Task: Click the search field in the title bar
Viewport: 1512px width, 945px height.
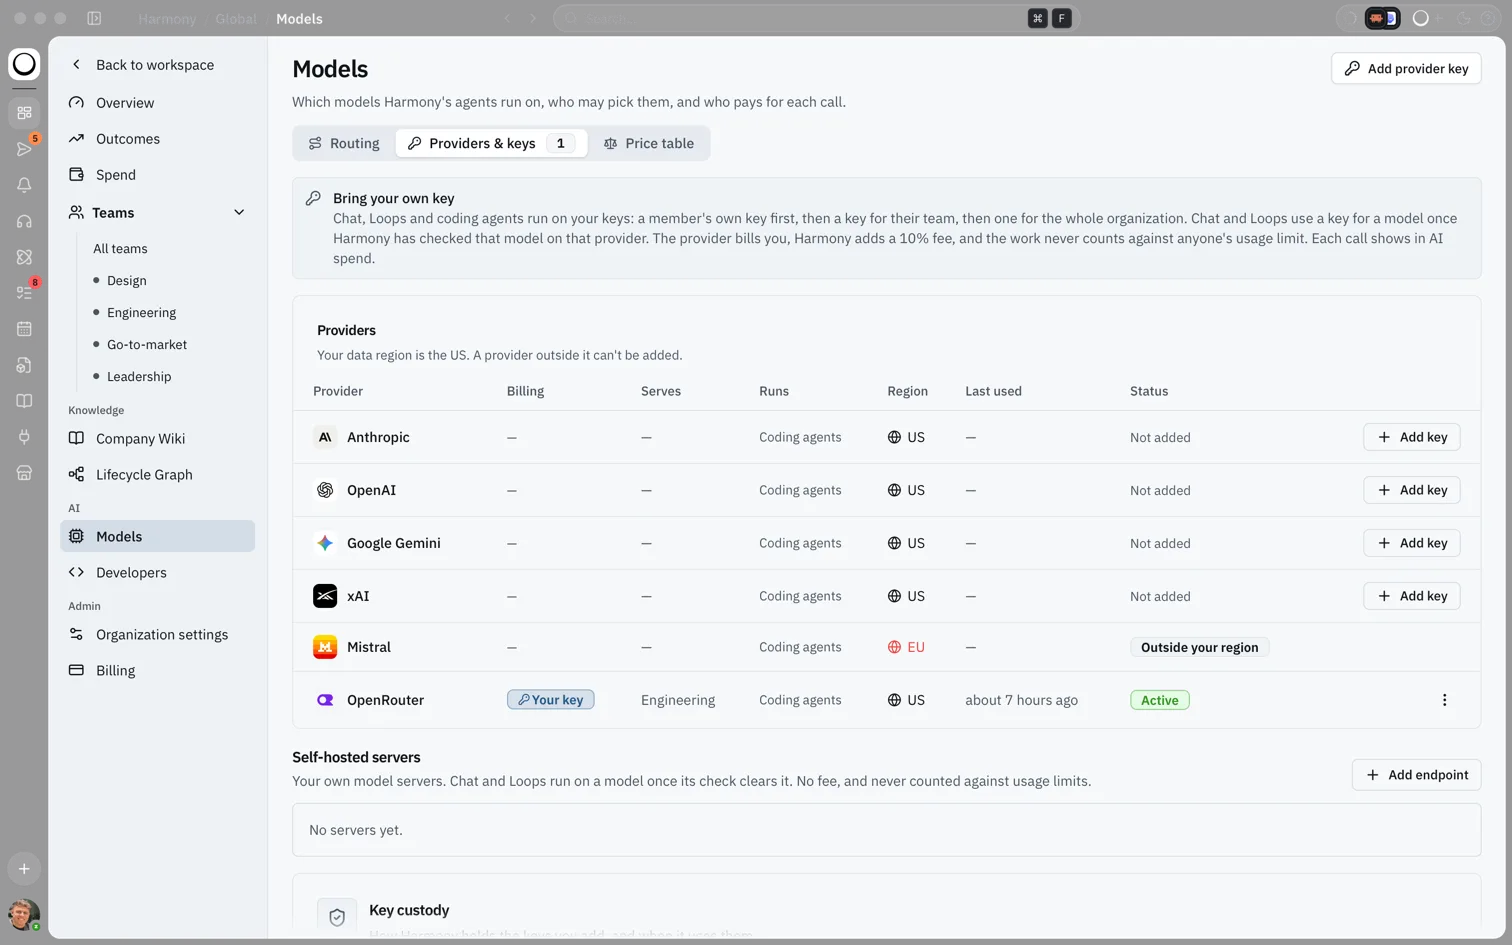Action: point(816,18)
